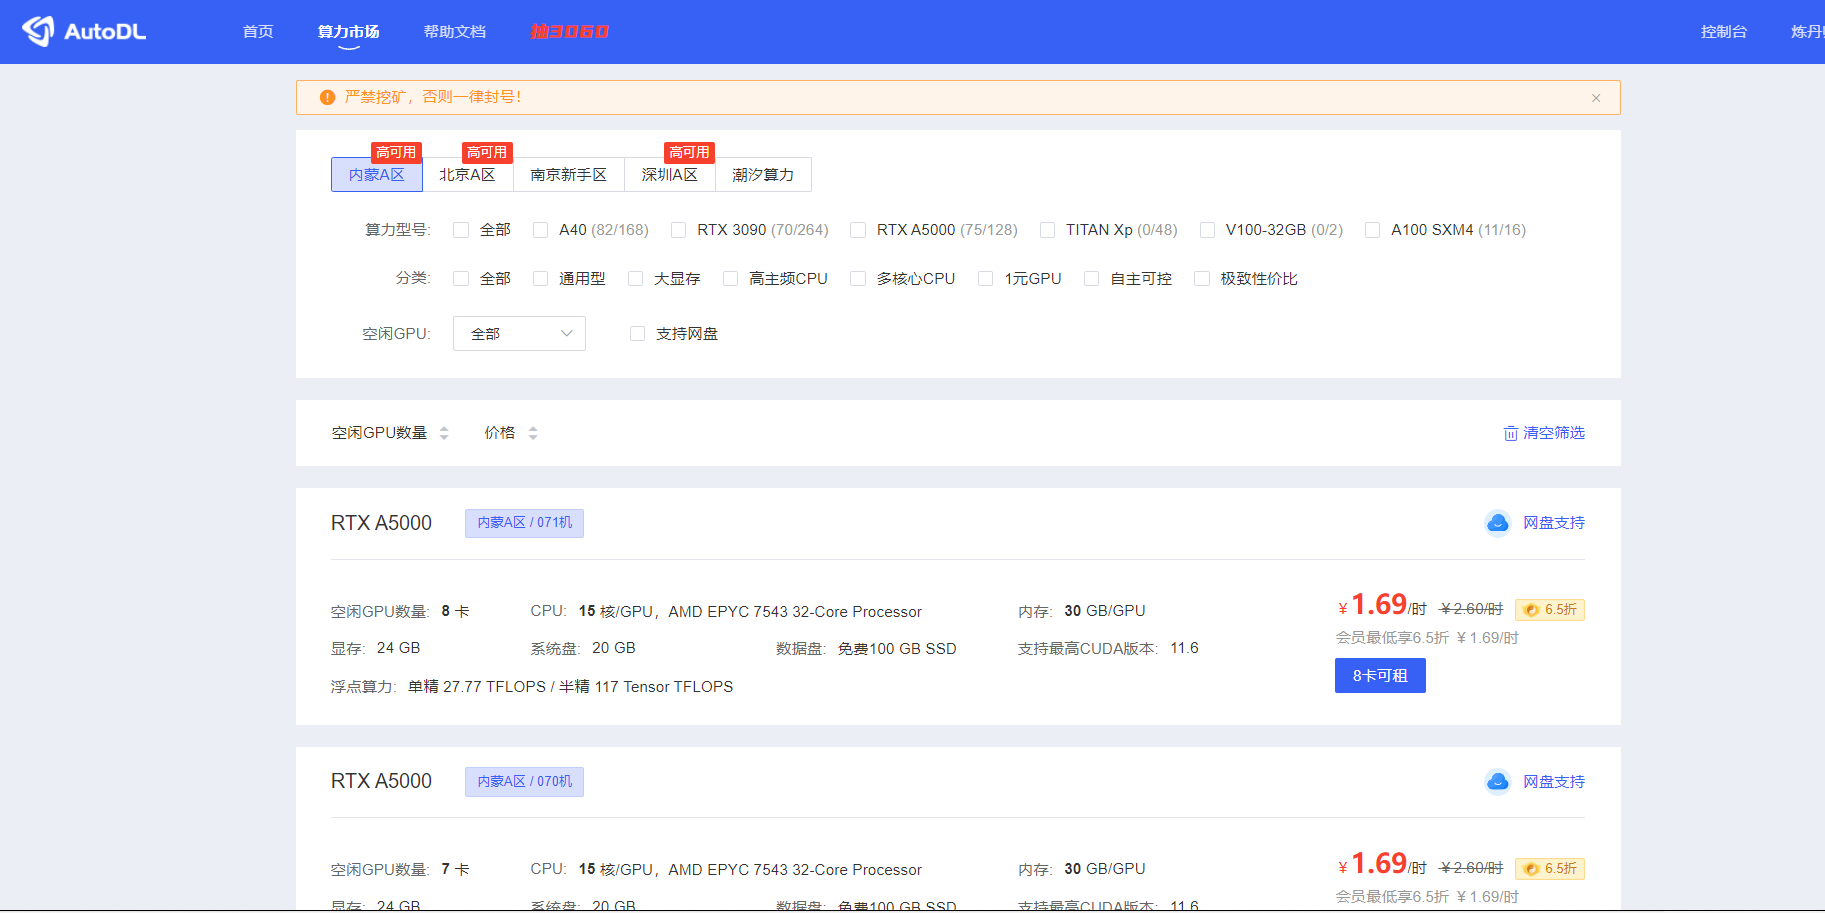Open 首页 in top navigation
1825x913 pixels.
click(258, 32)
